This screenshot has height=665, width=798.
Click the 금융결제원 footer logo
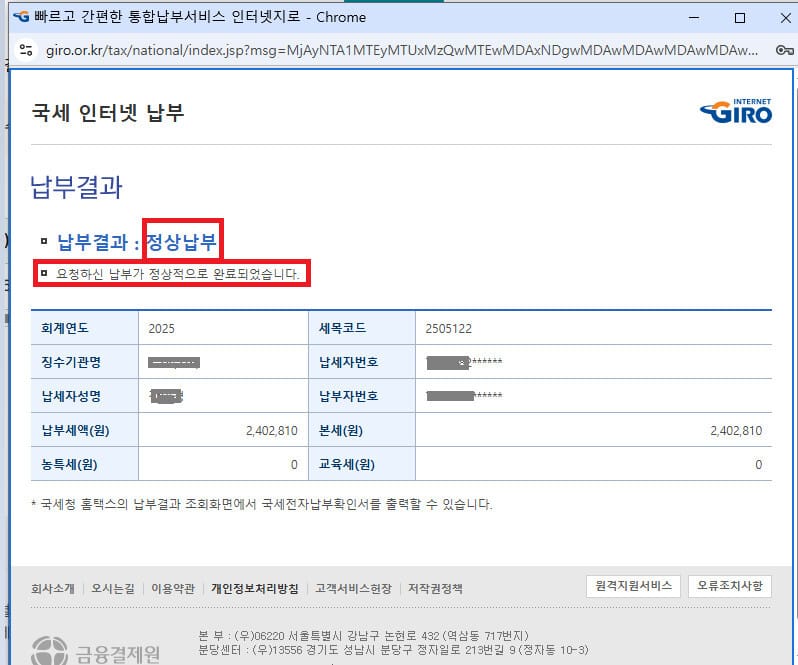coord(96,652)
